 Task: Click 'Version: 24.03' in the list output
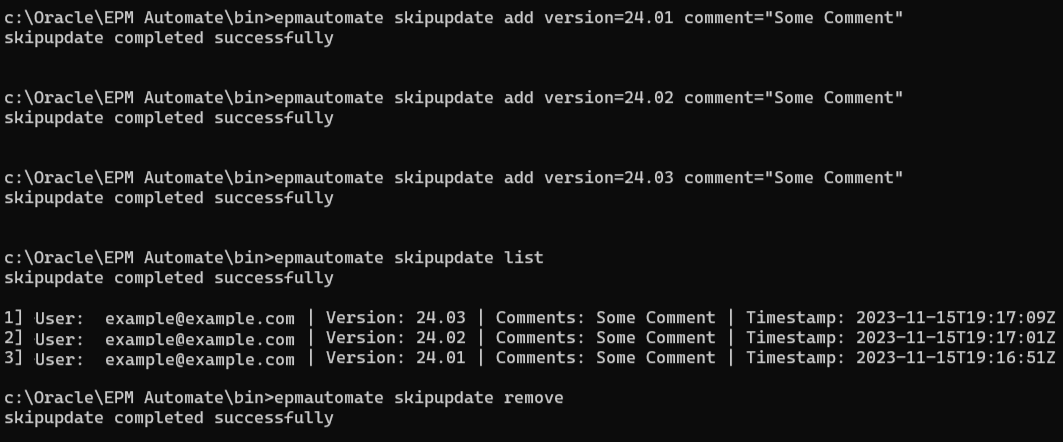pyautogui.click(x=396, y=318)
